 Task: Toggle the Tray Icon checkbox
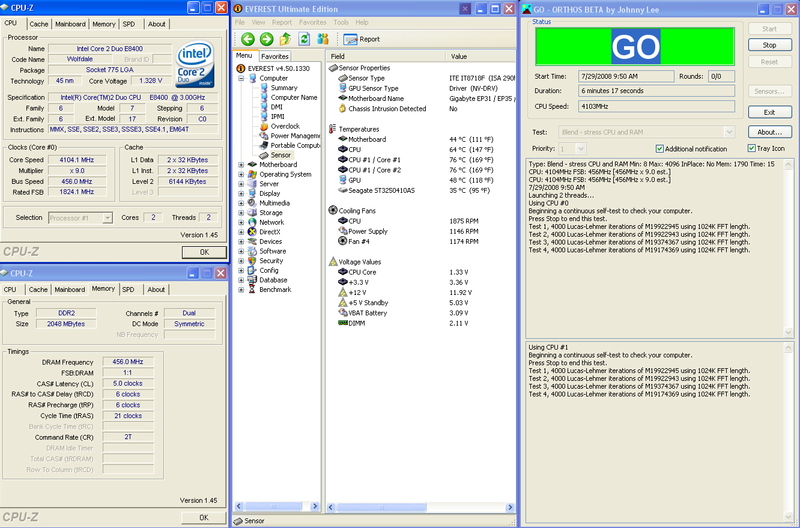(752, 148)
